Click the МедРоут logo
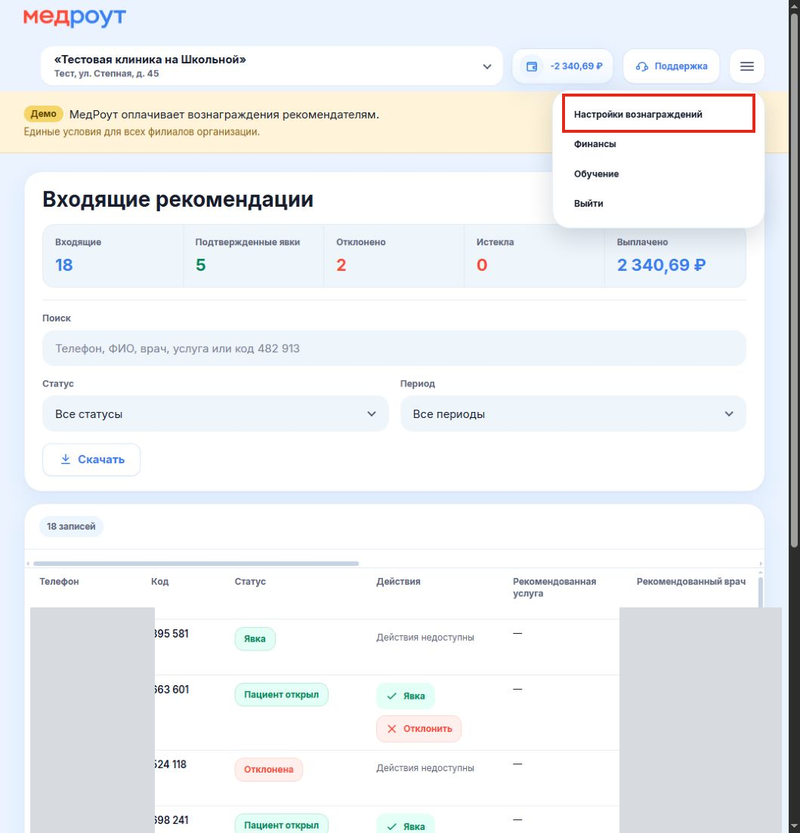The width and height of the screenshot is (800, 833). coord(74,17)
